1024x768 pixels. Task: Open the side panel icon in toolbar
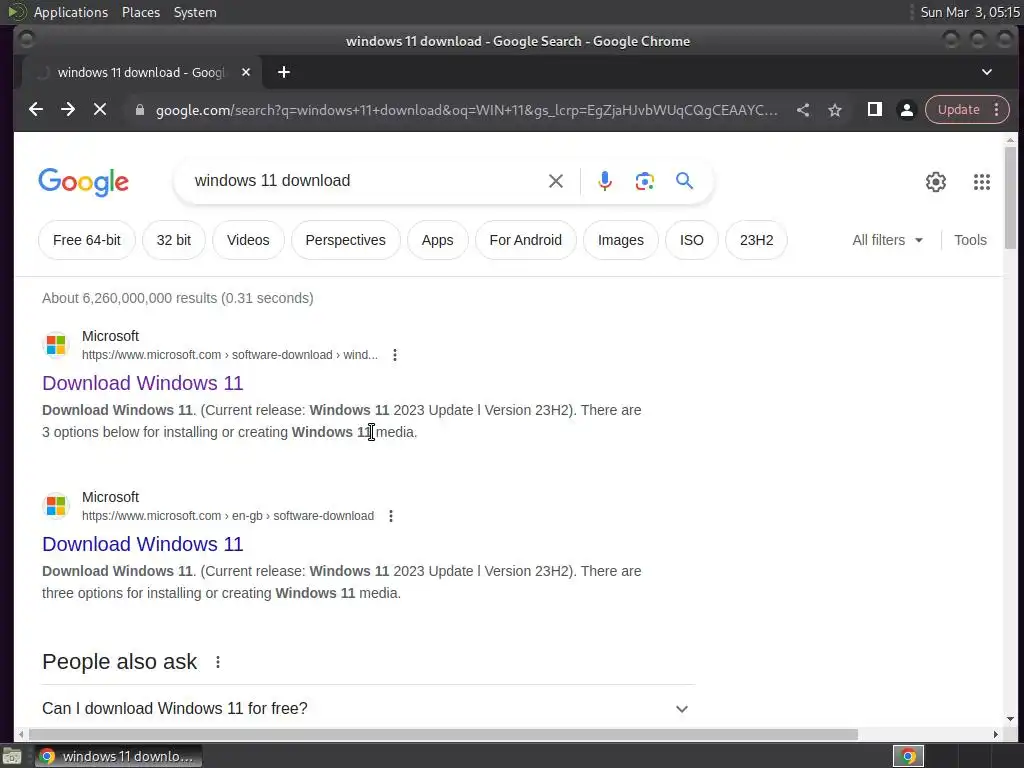874,110
